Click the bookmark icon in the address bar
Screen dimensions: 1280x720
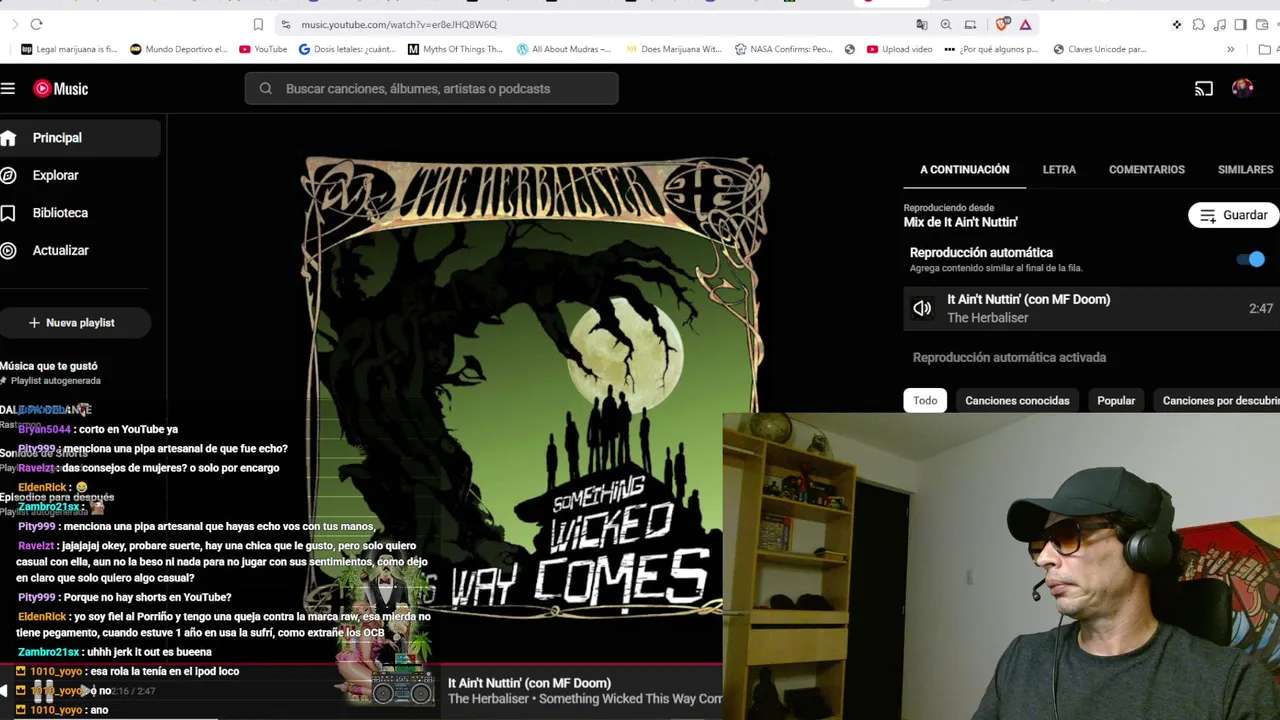click(258, 24)
